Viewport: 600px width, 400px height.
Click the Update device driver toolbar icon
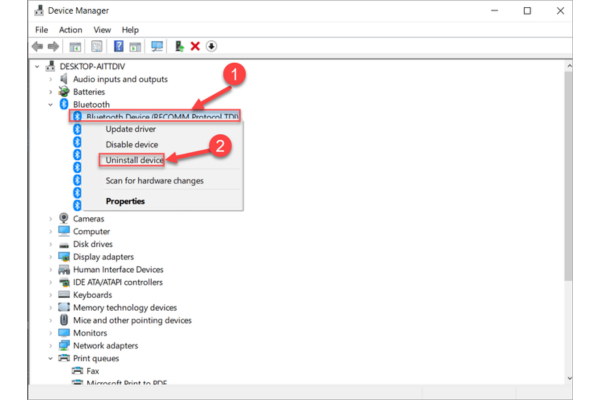tap(179, 46)
